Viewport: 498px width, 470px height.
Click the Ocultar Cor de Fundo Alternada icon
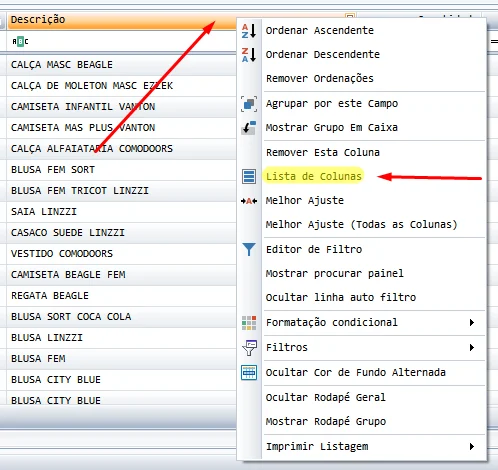tap(249, 372)
